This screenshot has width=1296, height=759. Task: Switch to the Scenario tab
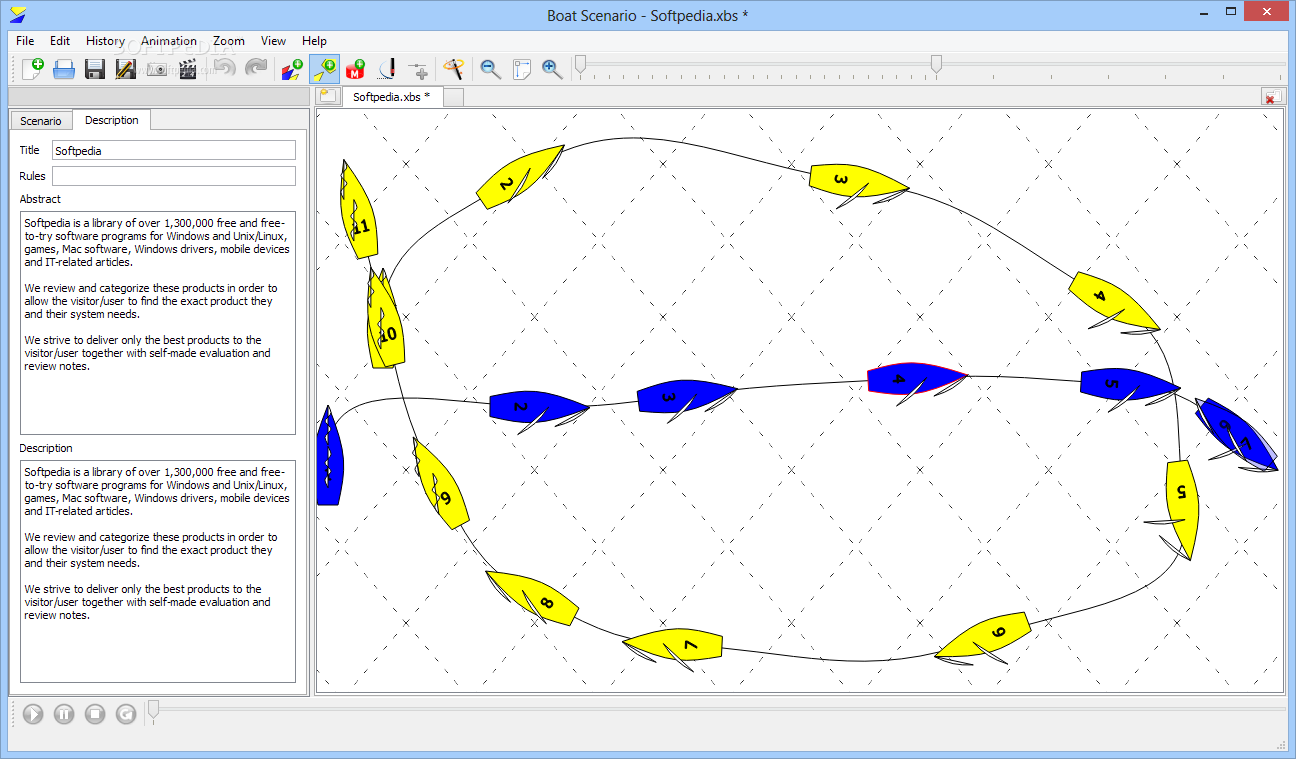41,121
